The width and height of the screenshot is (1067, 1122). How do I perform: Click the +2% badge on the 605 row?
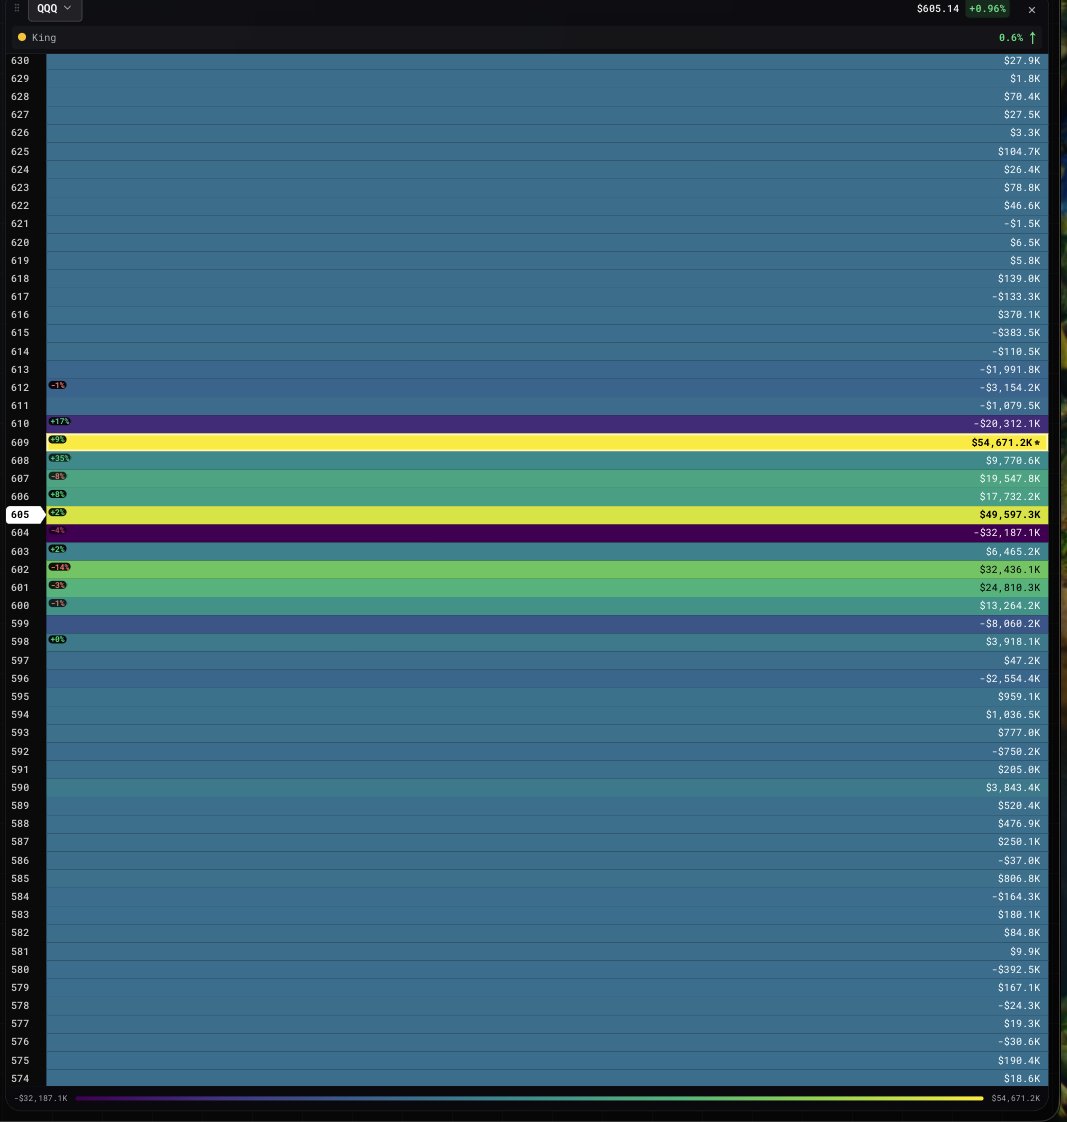click(x=58, y=512)
